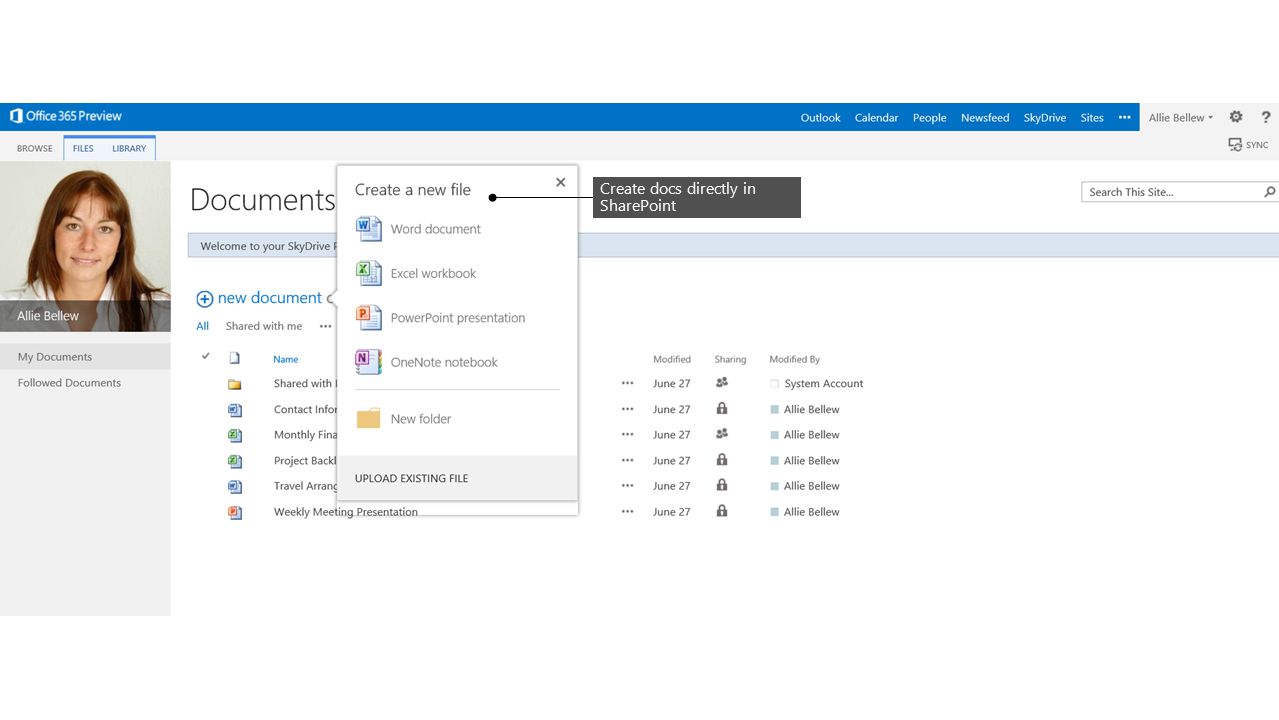Open My Documents in the sidebar
The width and height of the screenshot is (1279, 720).
pos(85,357)
